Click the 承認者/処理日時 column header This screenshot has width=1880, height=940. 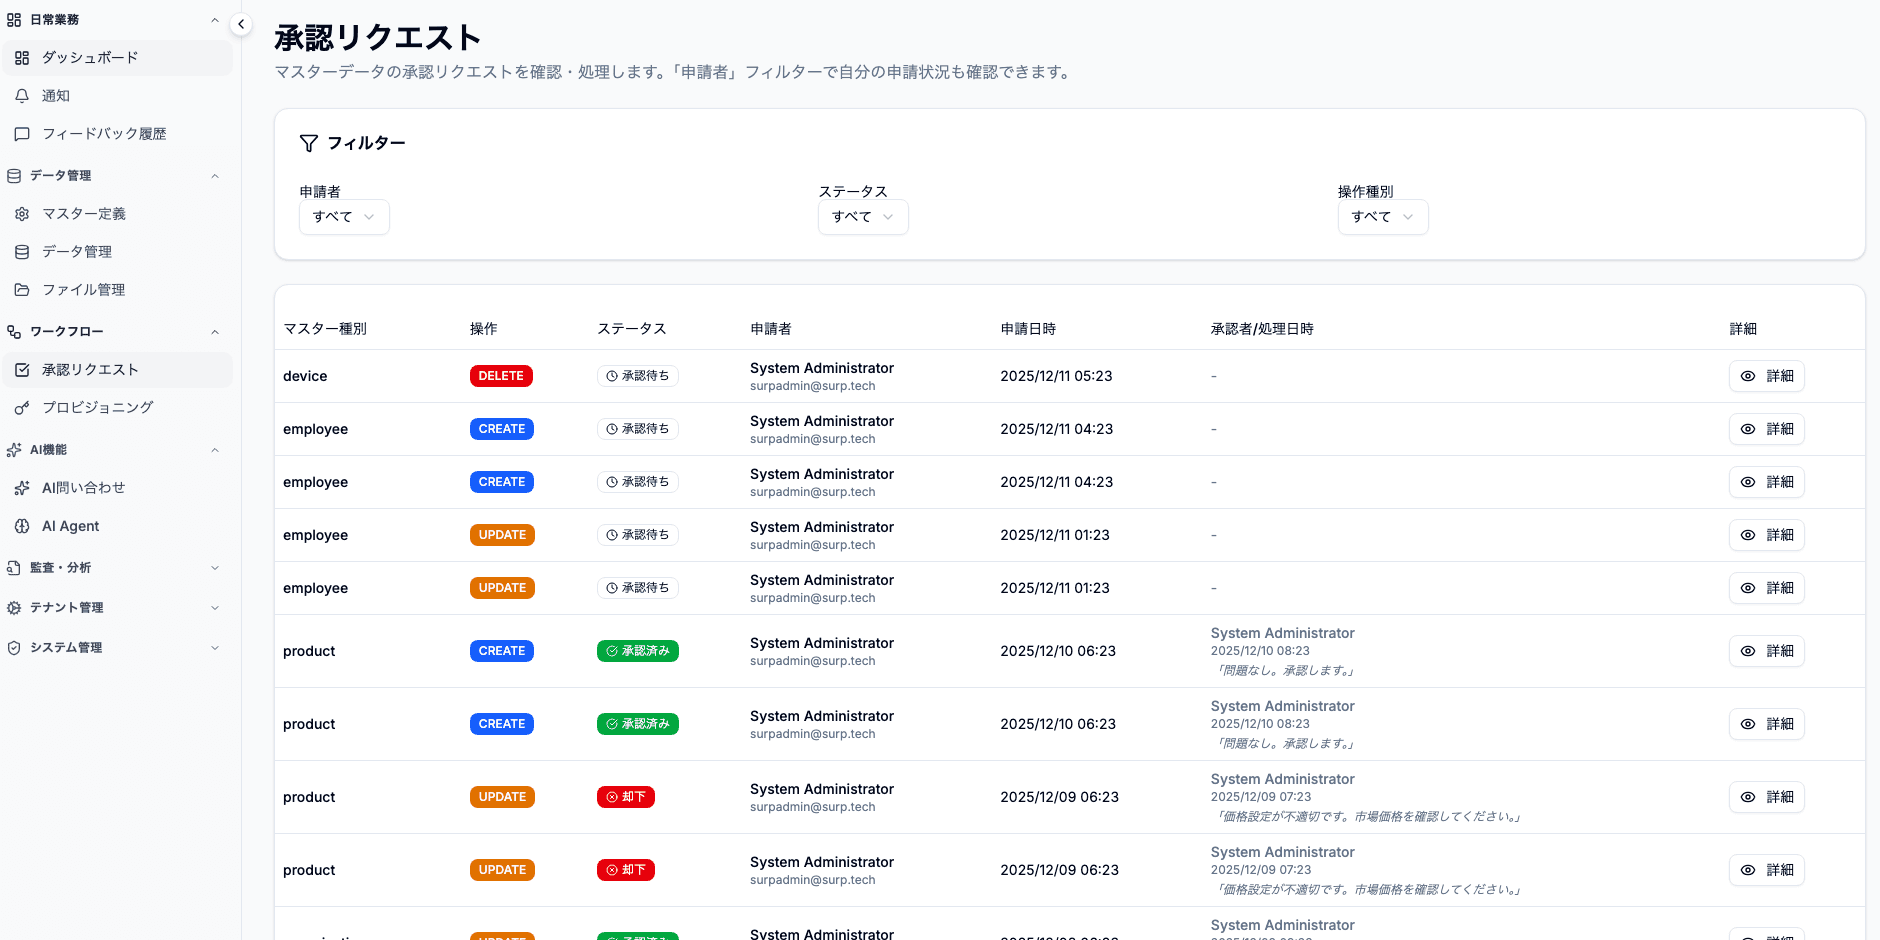[1262, 329]
